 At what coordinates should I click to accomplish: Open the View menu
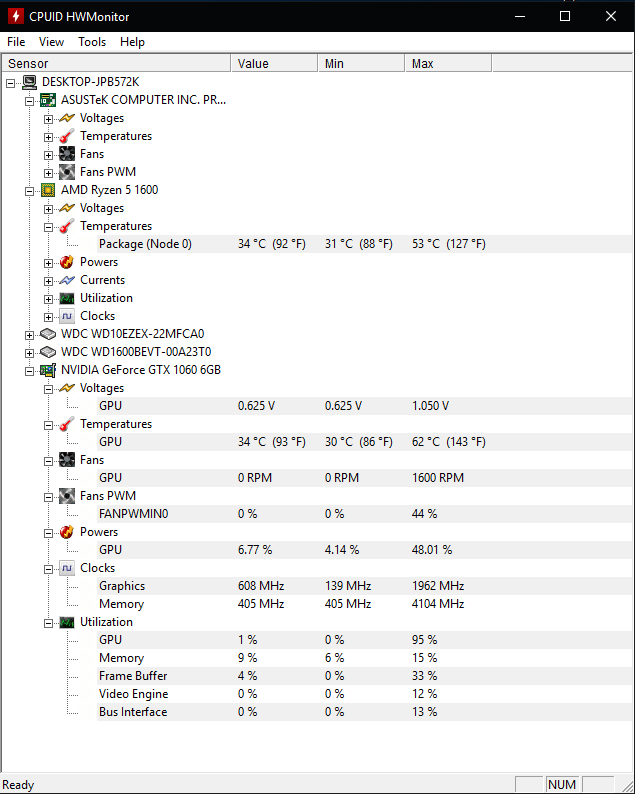pos(51,42)
